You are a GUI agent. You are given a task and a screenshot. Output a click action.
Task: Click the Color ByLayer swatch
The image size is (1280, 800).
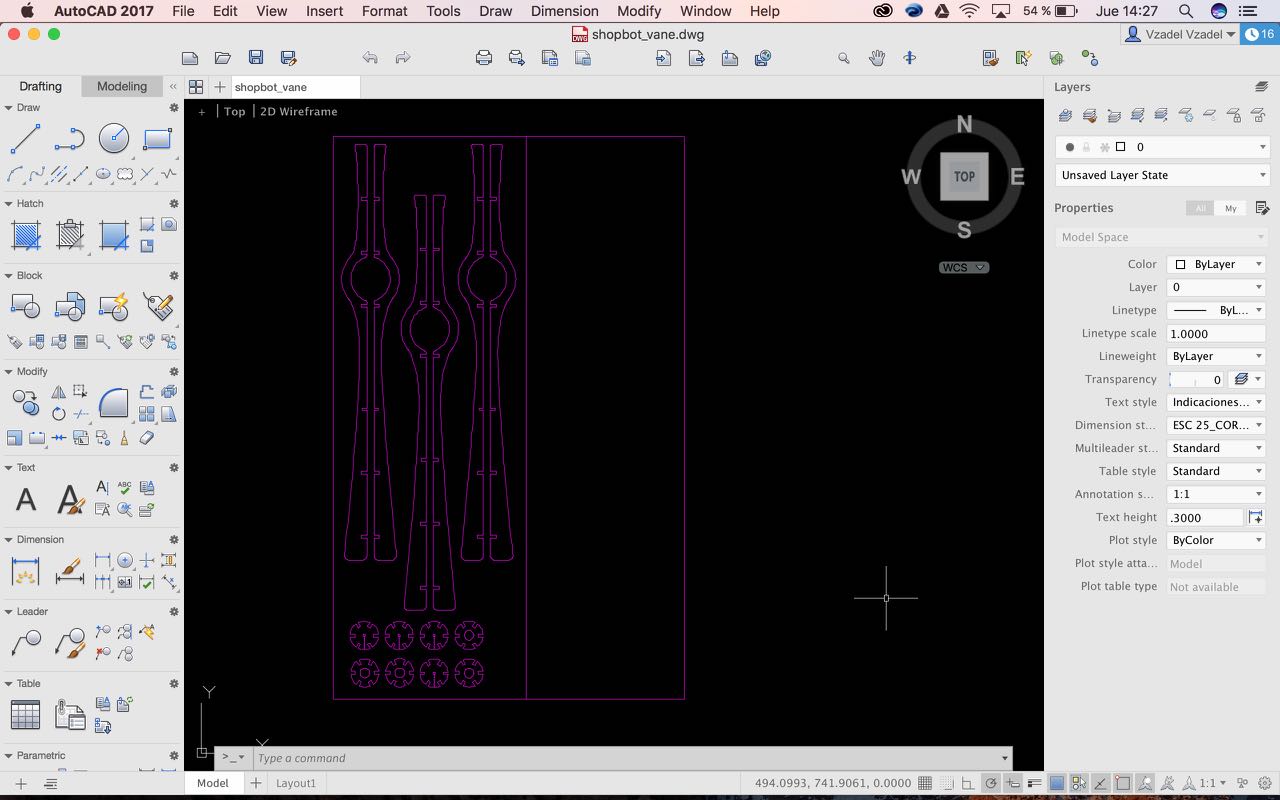coord(1180,264)
